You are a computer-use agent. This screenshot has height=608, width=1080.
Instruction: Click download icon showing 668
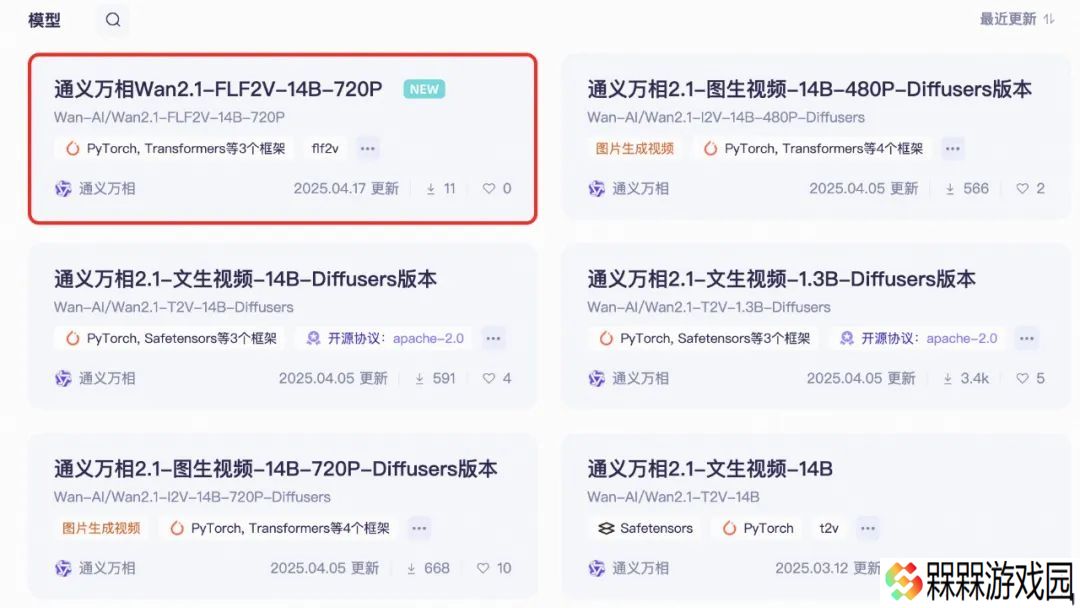point(411,569)
